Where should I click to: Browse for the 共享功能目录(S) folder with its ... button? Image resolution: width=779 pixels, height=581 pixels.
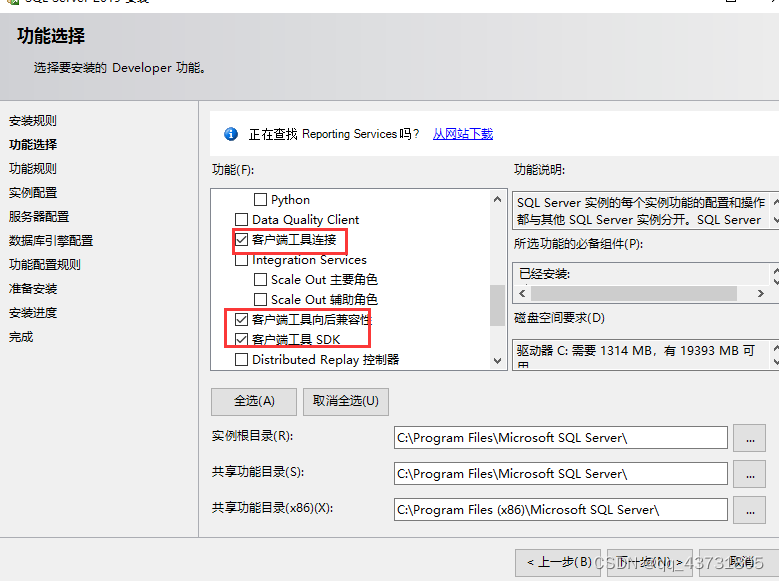(x=750, y=474)
